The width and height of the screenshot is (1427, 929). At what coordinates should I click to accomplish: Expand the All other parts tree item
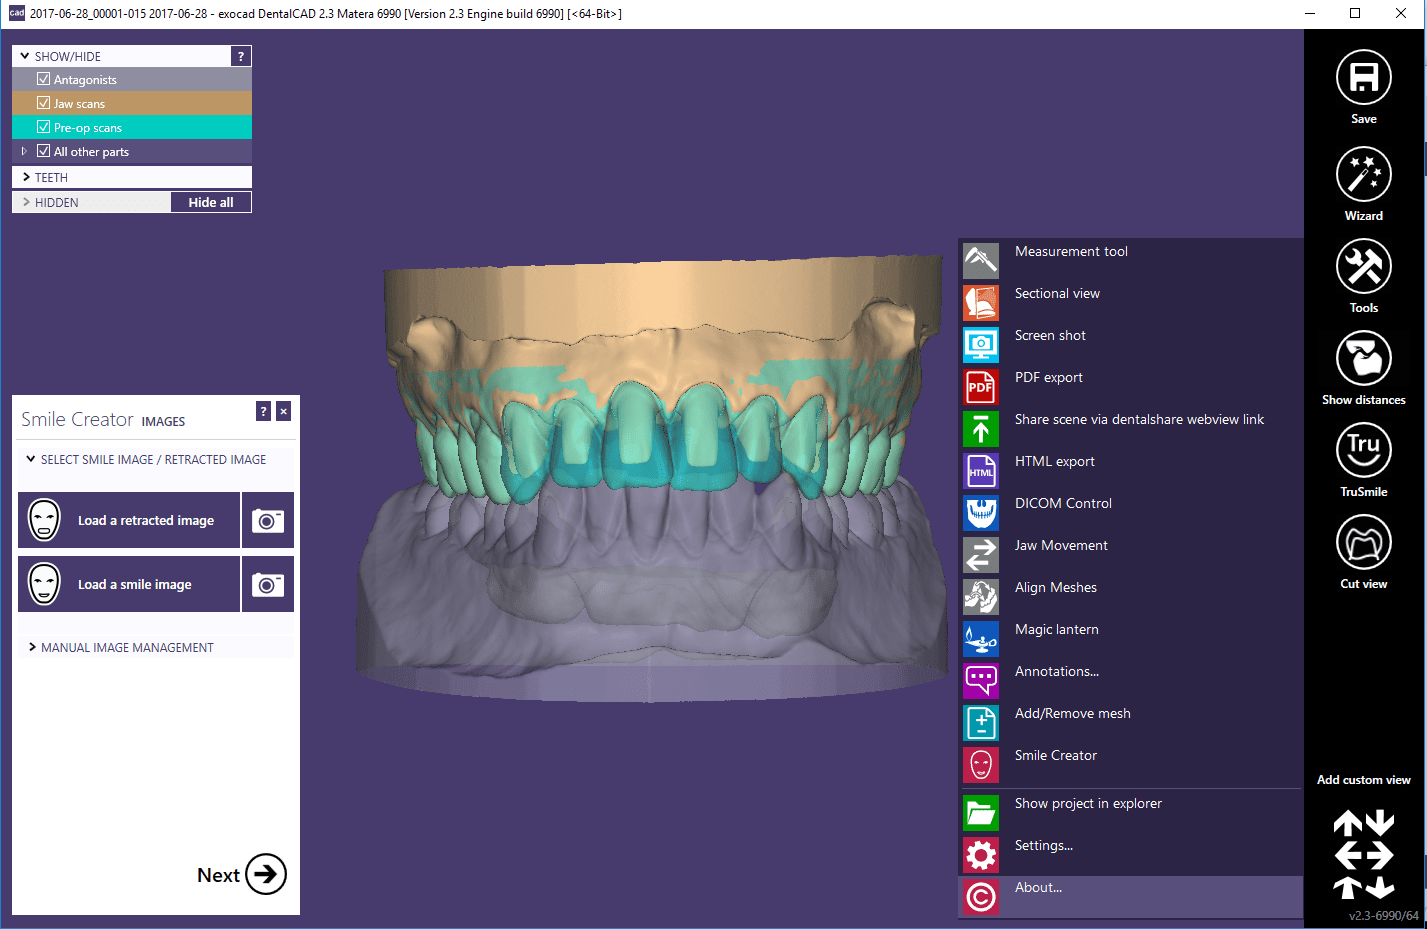[x=24, y=151]
